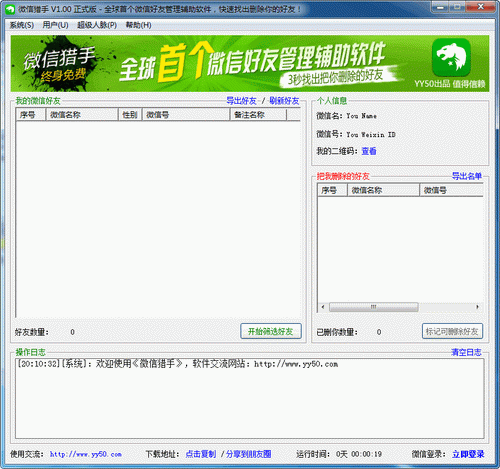Sort friends list by 序号 column header
The image size is (500, 469).
click(x=31, y=115)
